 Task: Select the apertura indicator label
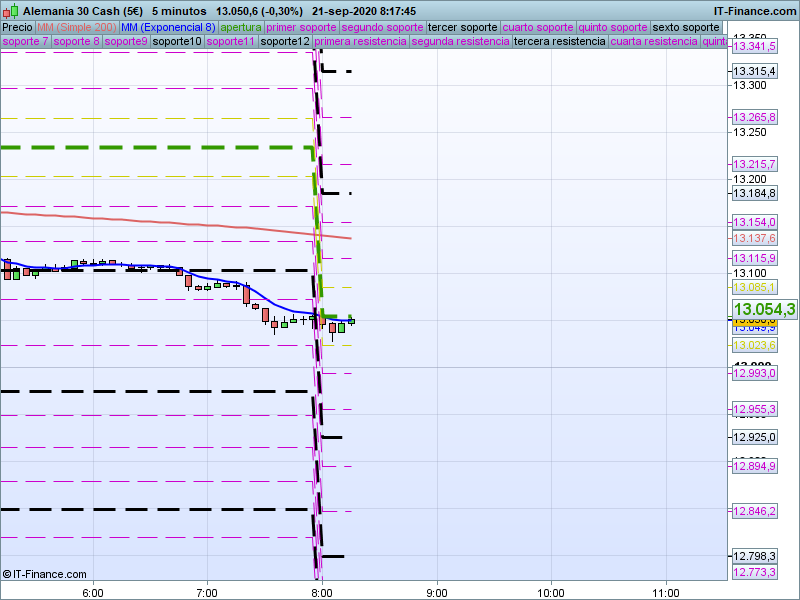(240, 27)
